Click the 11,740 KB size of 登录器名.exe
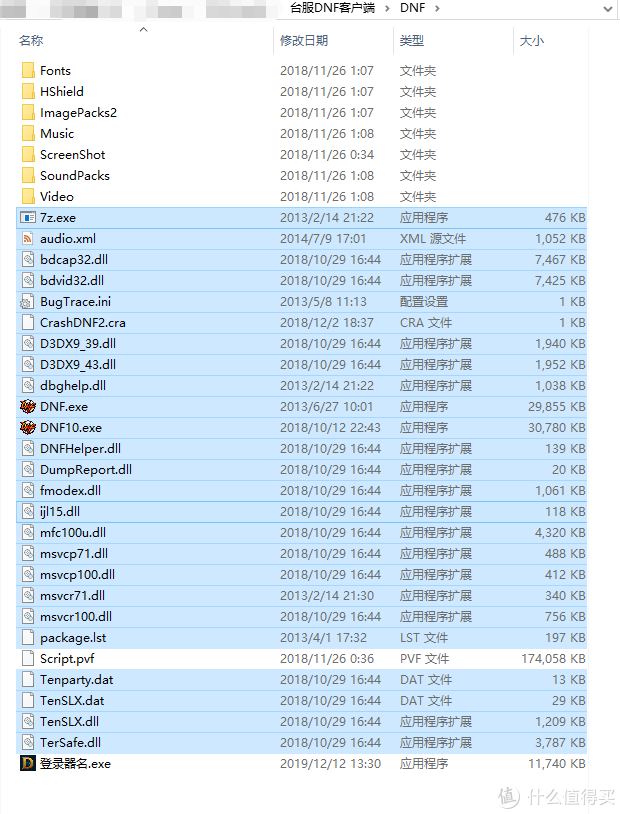 (x=557, y=764)
